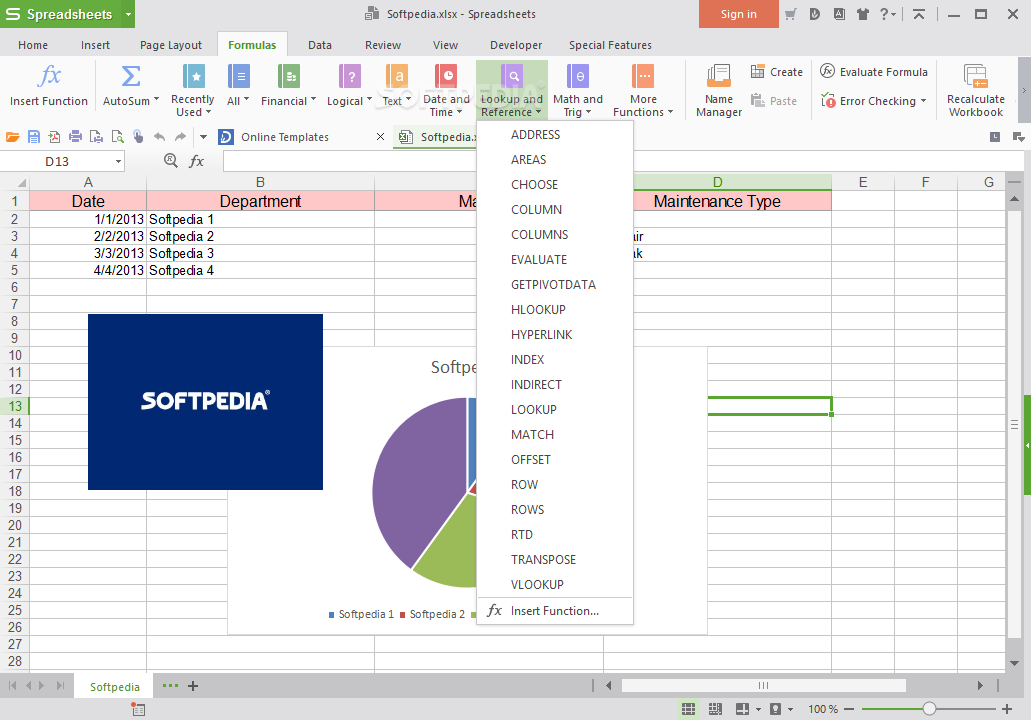Viewport: 1031px width, 720px height.
Task: Click the zoom slider handle
Action: [x=929, y=709]
